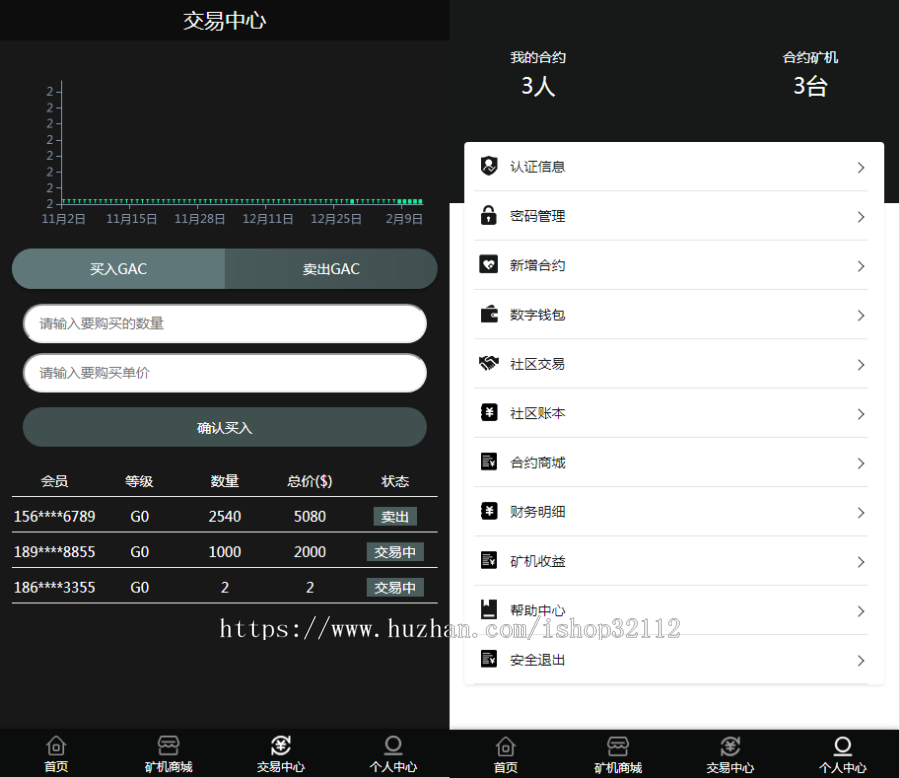The height and width of the screenshot is (778, 900).
Task: Click the 数字钱包 wallet icon
Action: coord(488,314)
